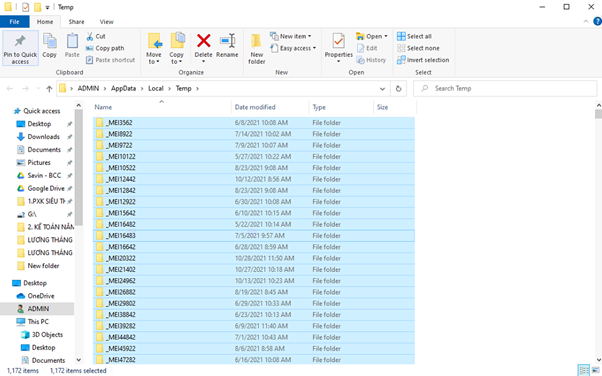This screenshot has width=602, height=376.
Task: Open the Open button dropdown
Action: [x=386, y=36]
